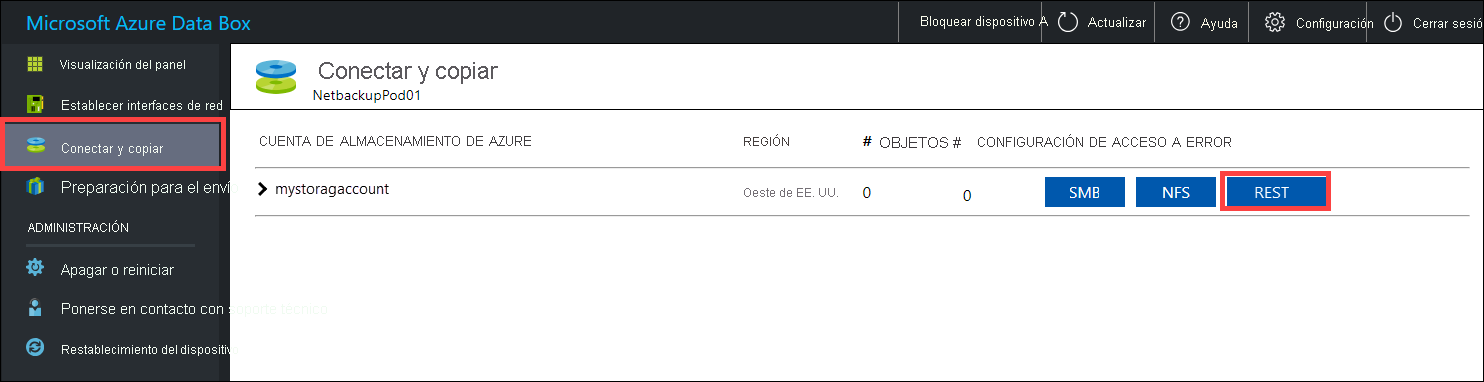Click the Ponerse en contacto con soporte icon
The height and width of the screenshot is (382, 1484).
click(x=35, y=308)
